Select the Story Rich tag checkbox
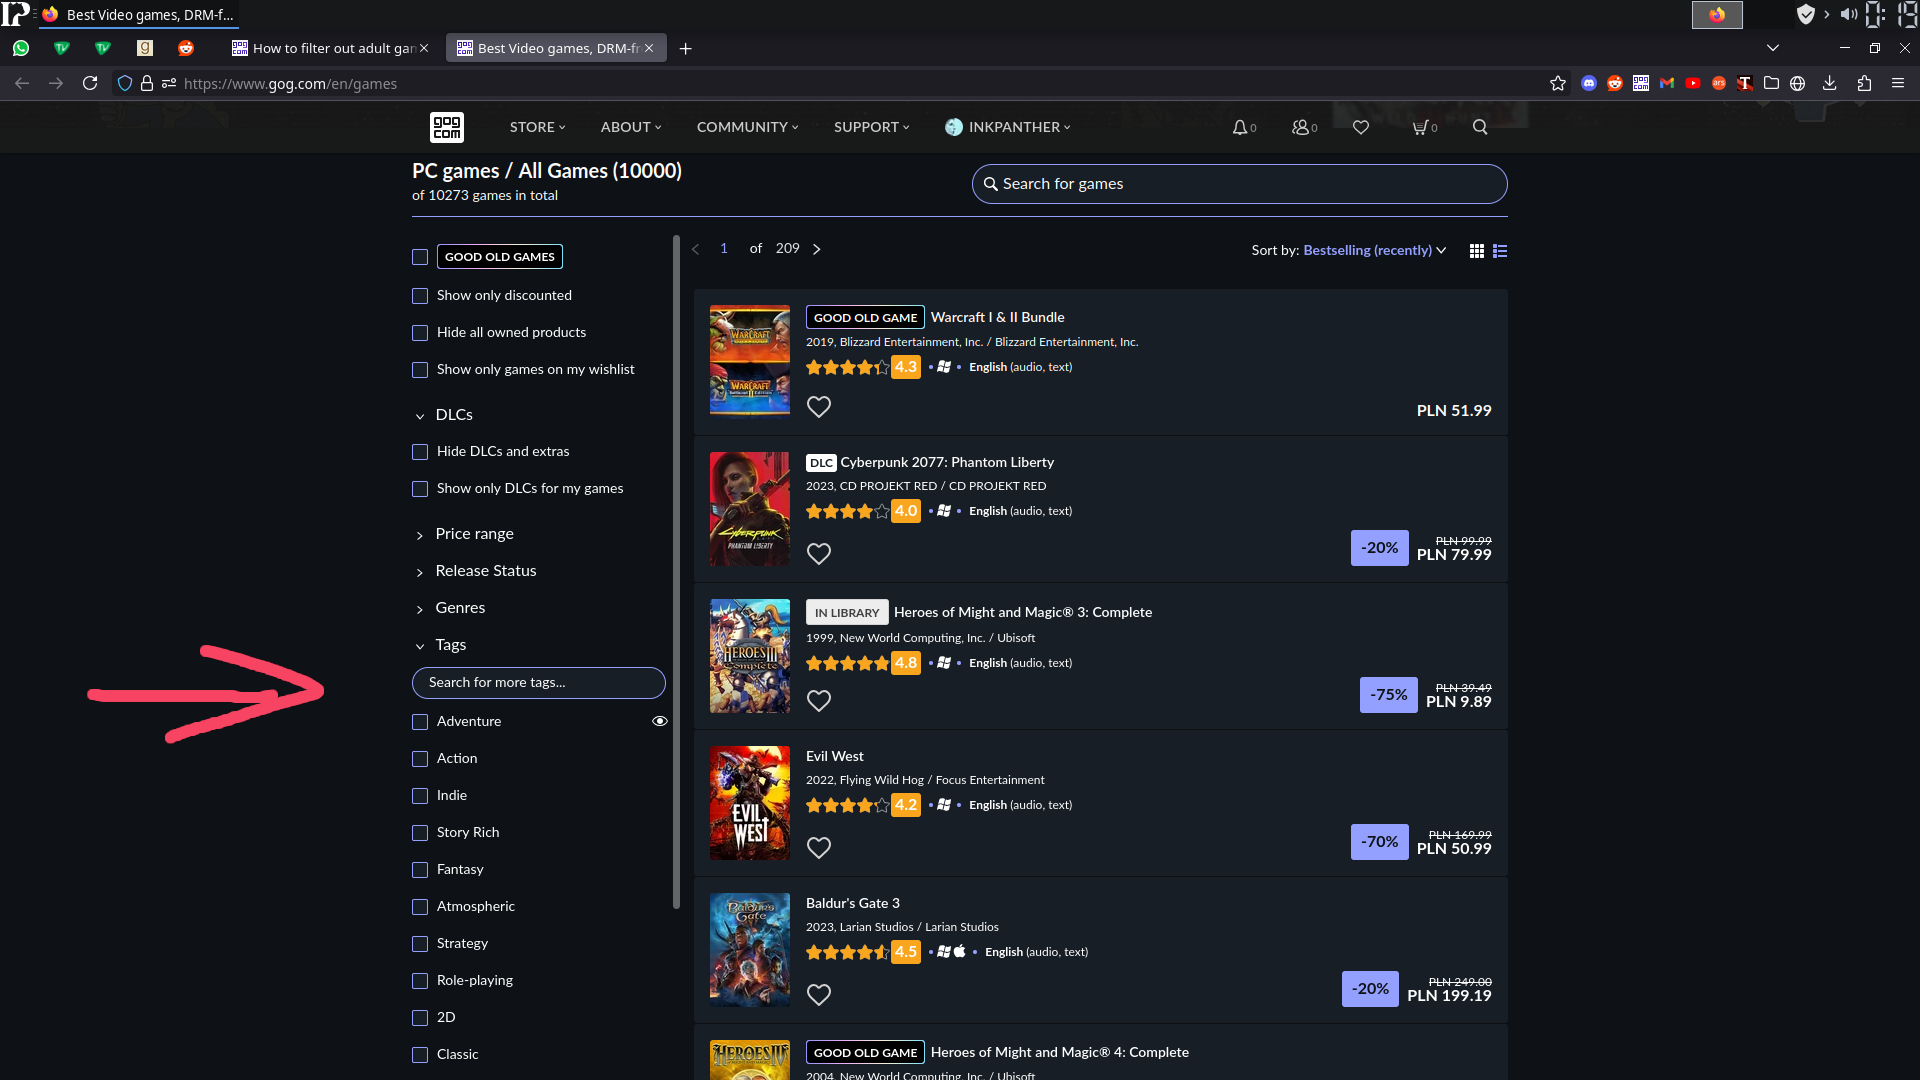 [x=420, y=833]
